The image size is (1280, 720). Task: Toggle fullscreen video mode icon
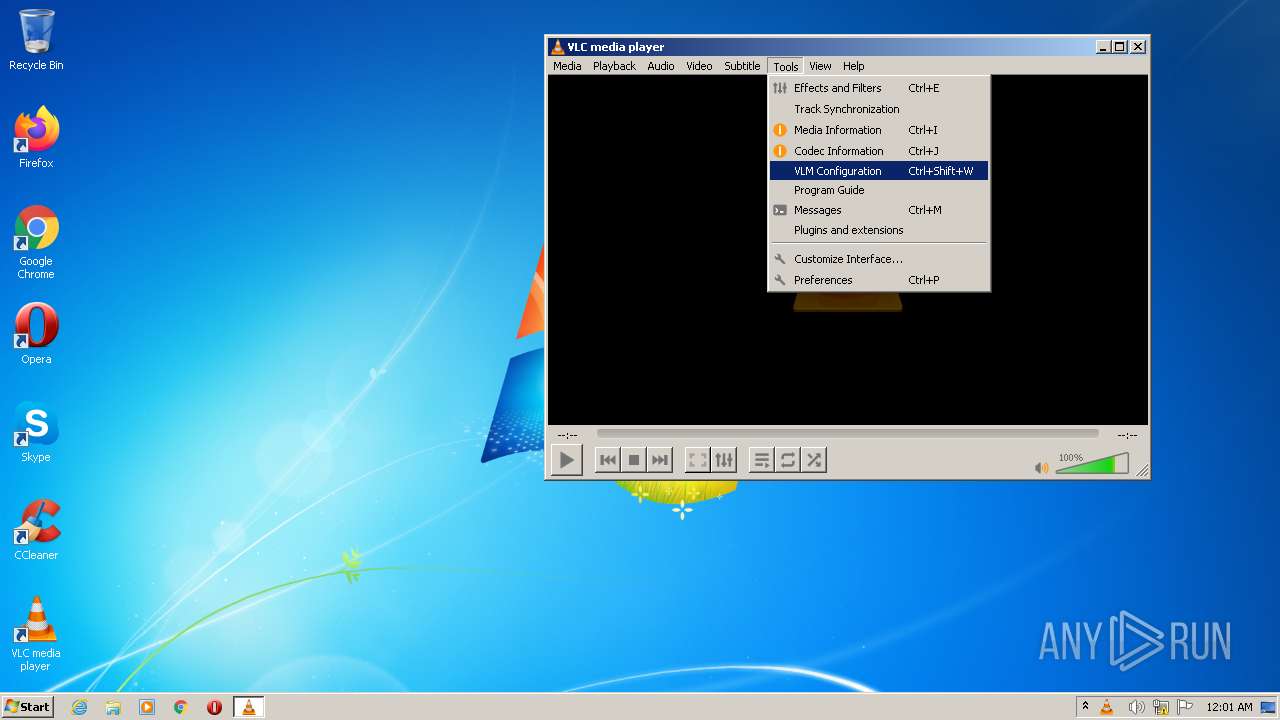(x=698, y=460)
